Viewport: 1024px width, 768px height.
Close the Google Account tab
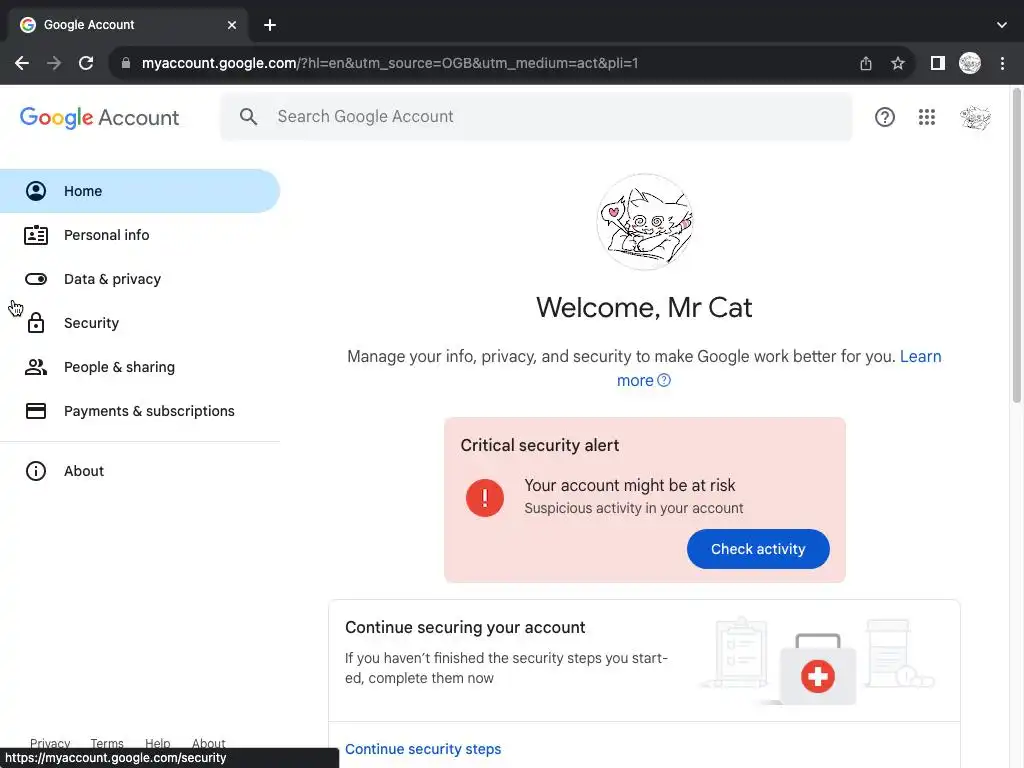232,25
